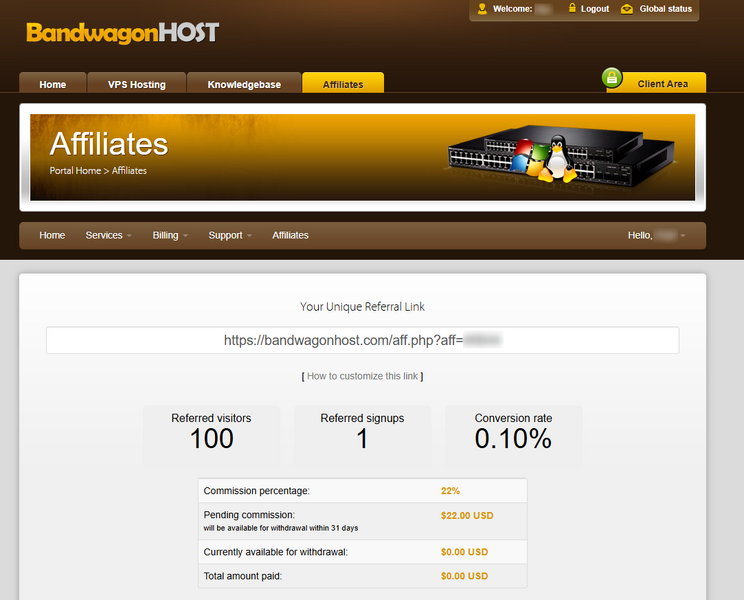Click the padlock icon next to Logout

point(572,9)
